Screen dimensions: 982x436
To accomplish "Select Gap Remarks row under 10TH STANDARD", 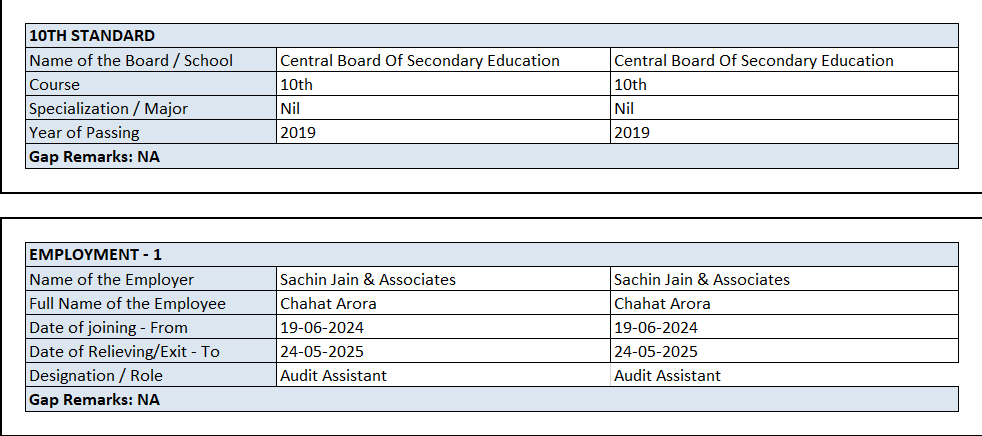I will pos(95,156).
